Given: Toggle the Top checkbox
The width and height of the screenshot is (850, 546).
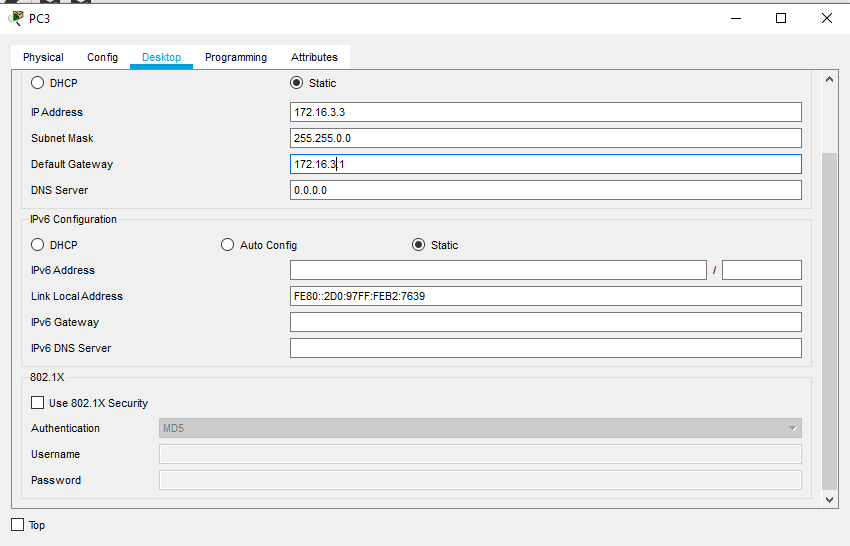Looking at the screenshot, I should pyautogui.click(x=18, y=525).
